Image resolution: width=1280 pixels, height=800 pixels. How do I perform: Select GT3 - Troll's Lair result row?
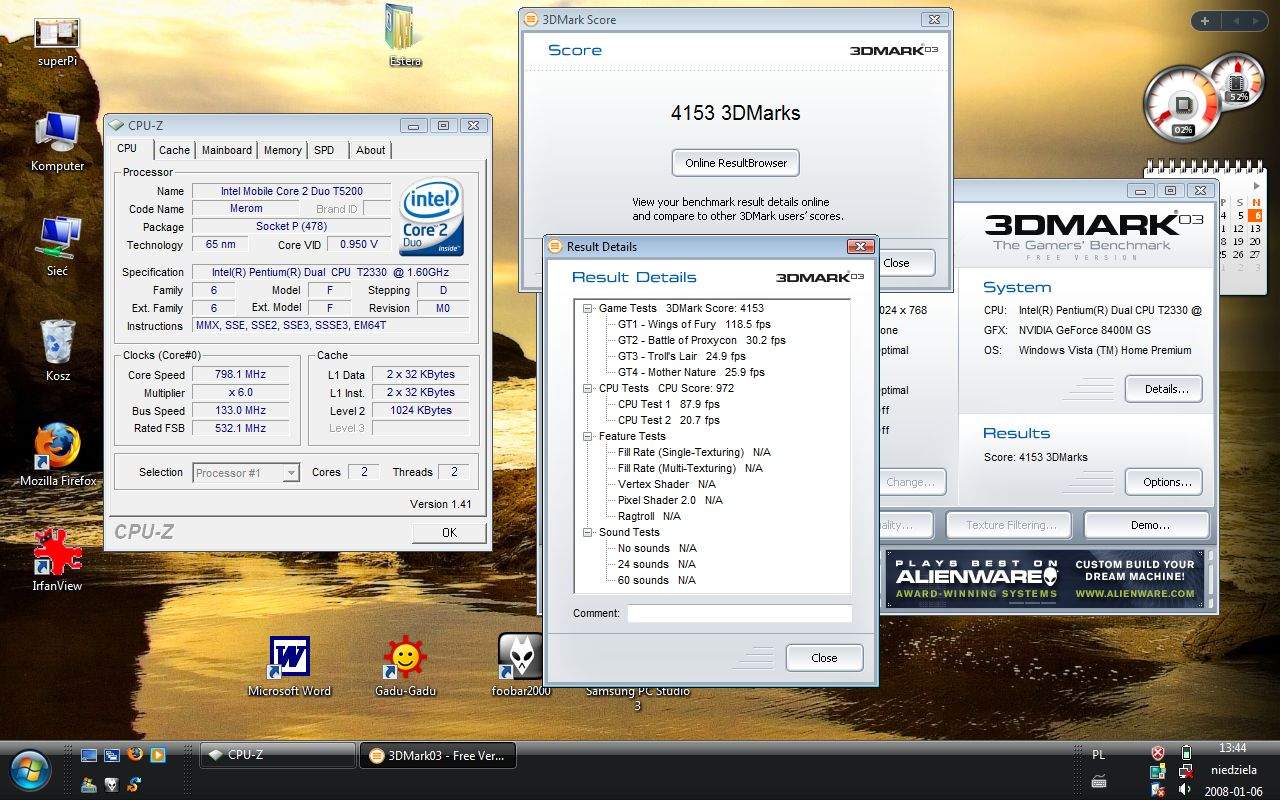coord(682,356)
